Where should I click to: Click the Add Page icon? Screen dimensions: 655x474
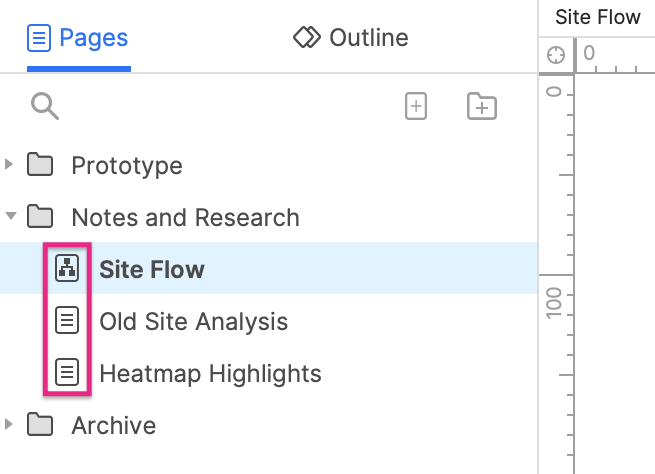[416, 107]
